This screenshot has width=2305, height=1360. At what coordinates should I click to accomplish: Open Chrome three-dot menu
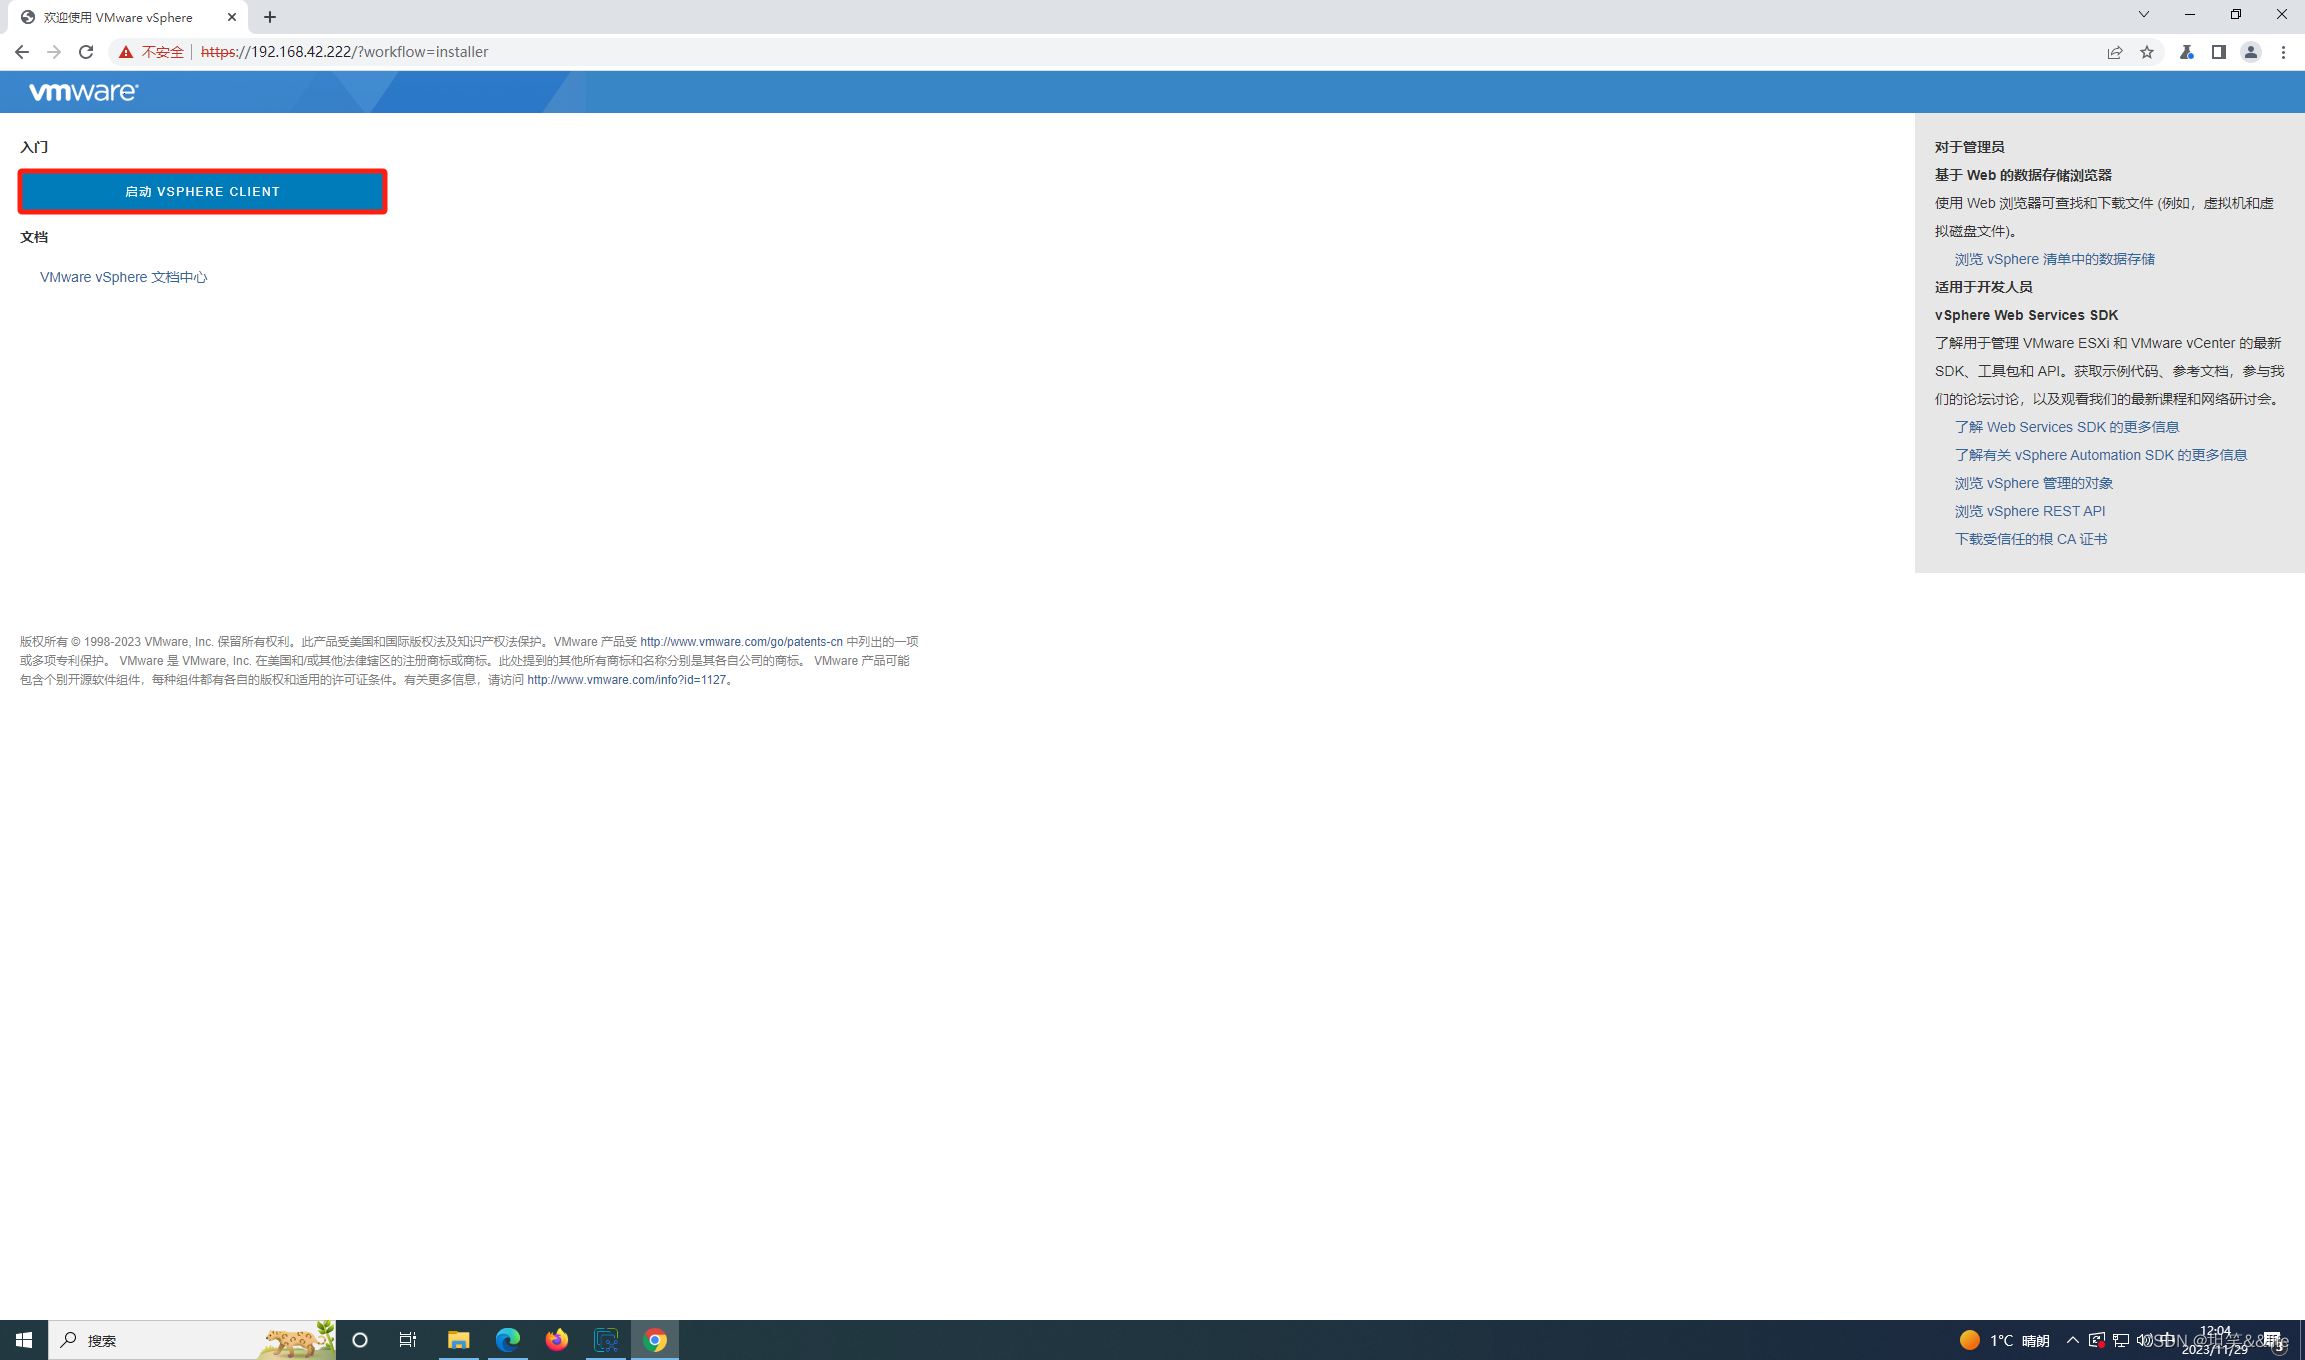point(2283,52)
